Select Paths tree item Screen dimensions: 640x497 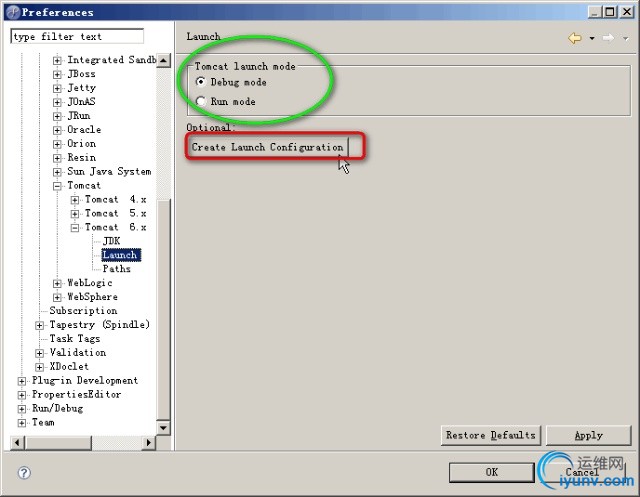(x=116, y=268)
